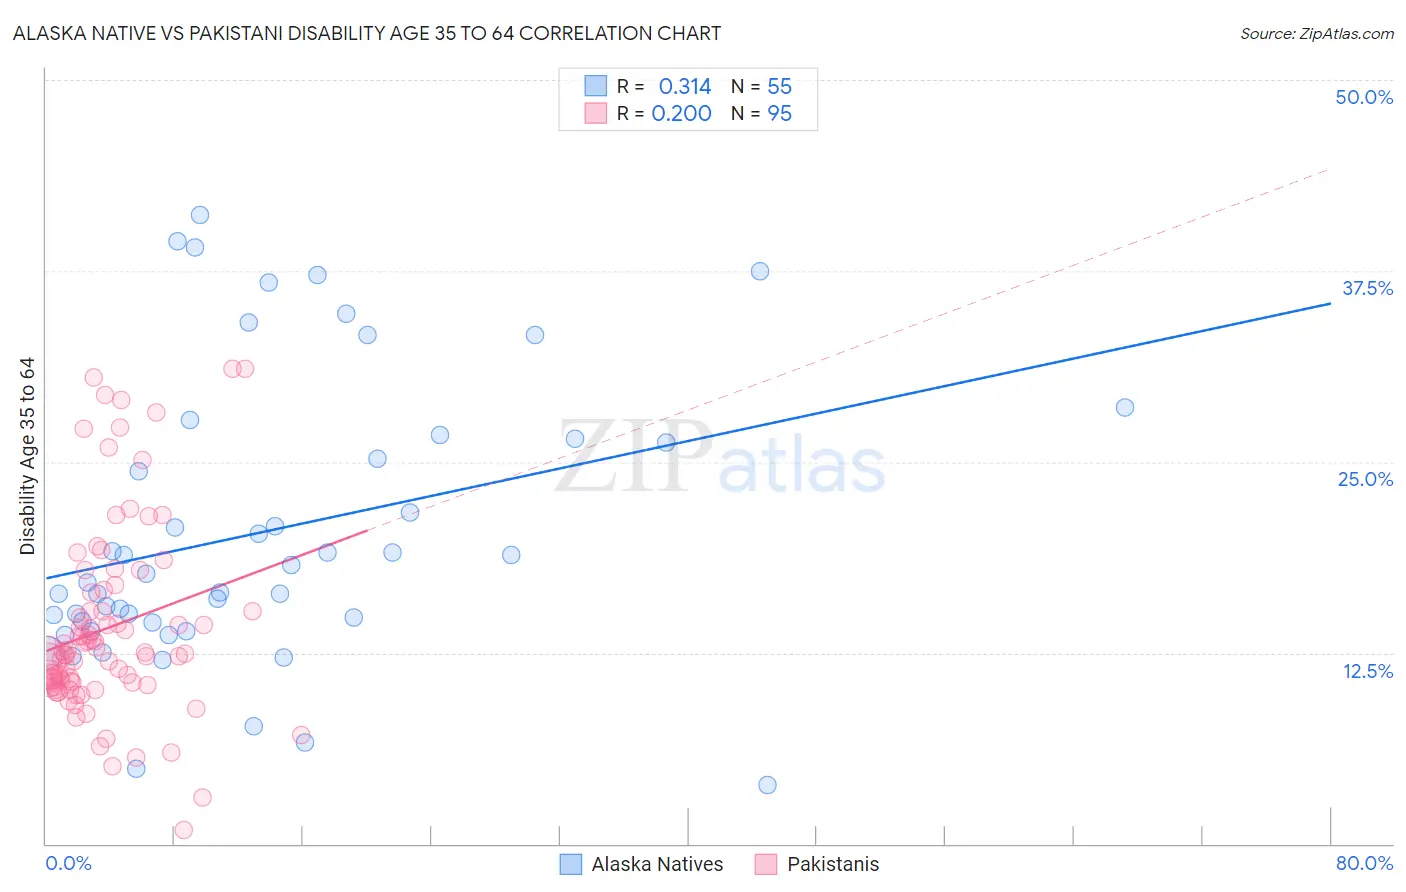
Task: Click the 50.0% y-axis label
Action: pos(1364,97)
